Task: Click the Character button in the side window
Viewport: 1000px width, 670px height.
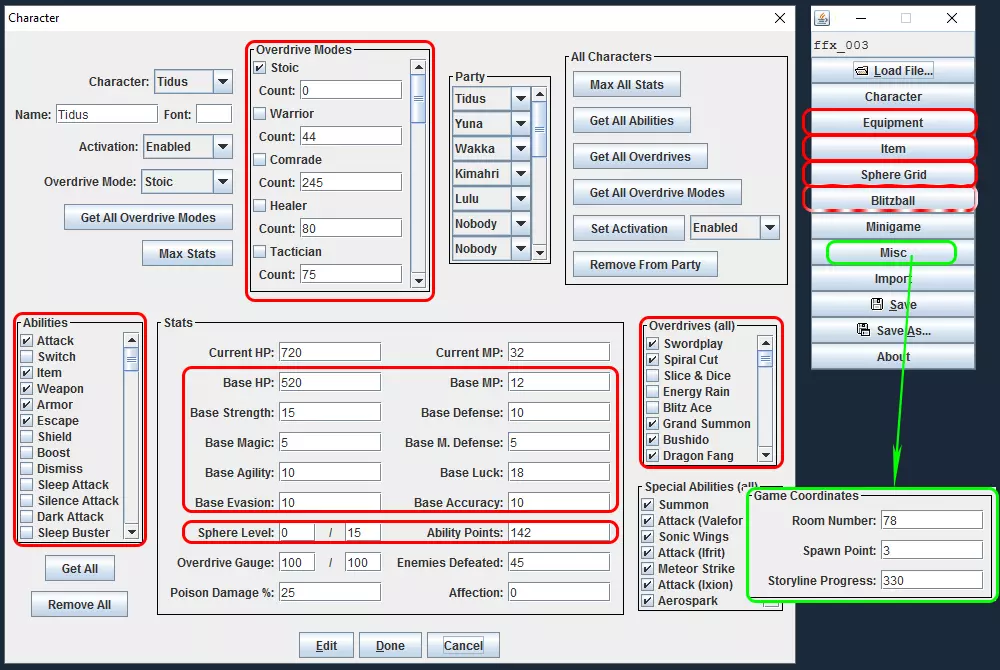Action: pos(893,97)
